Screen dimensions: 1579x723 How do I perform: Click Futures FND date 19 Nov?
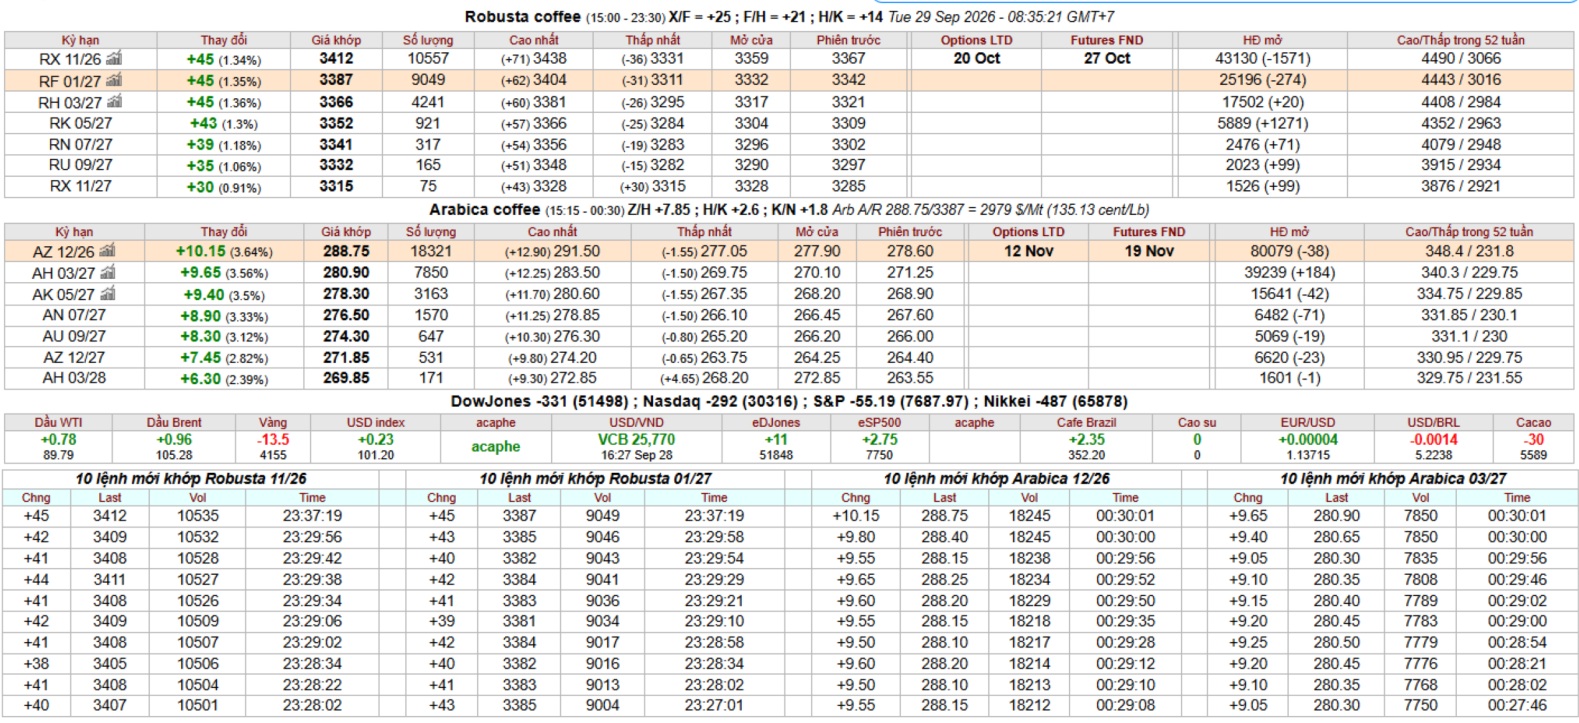(1149, 251)
